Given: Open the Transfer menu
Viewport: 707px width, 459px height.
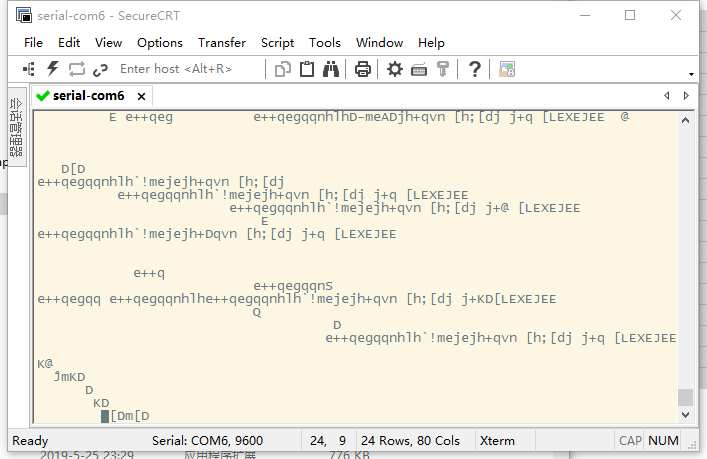Looking at the screenshot, I should (222, 43).
